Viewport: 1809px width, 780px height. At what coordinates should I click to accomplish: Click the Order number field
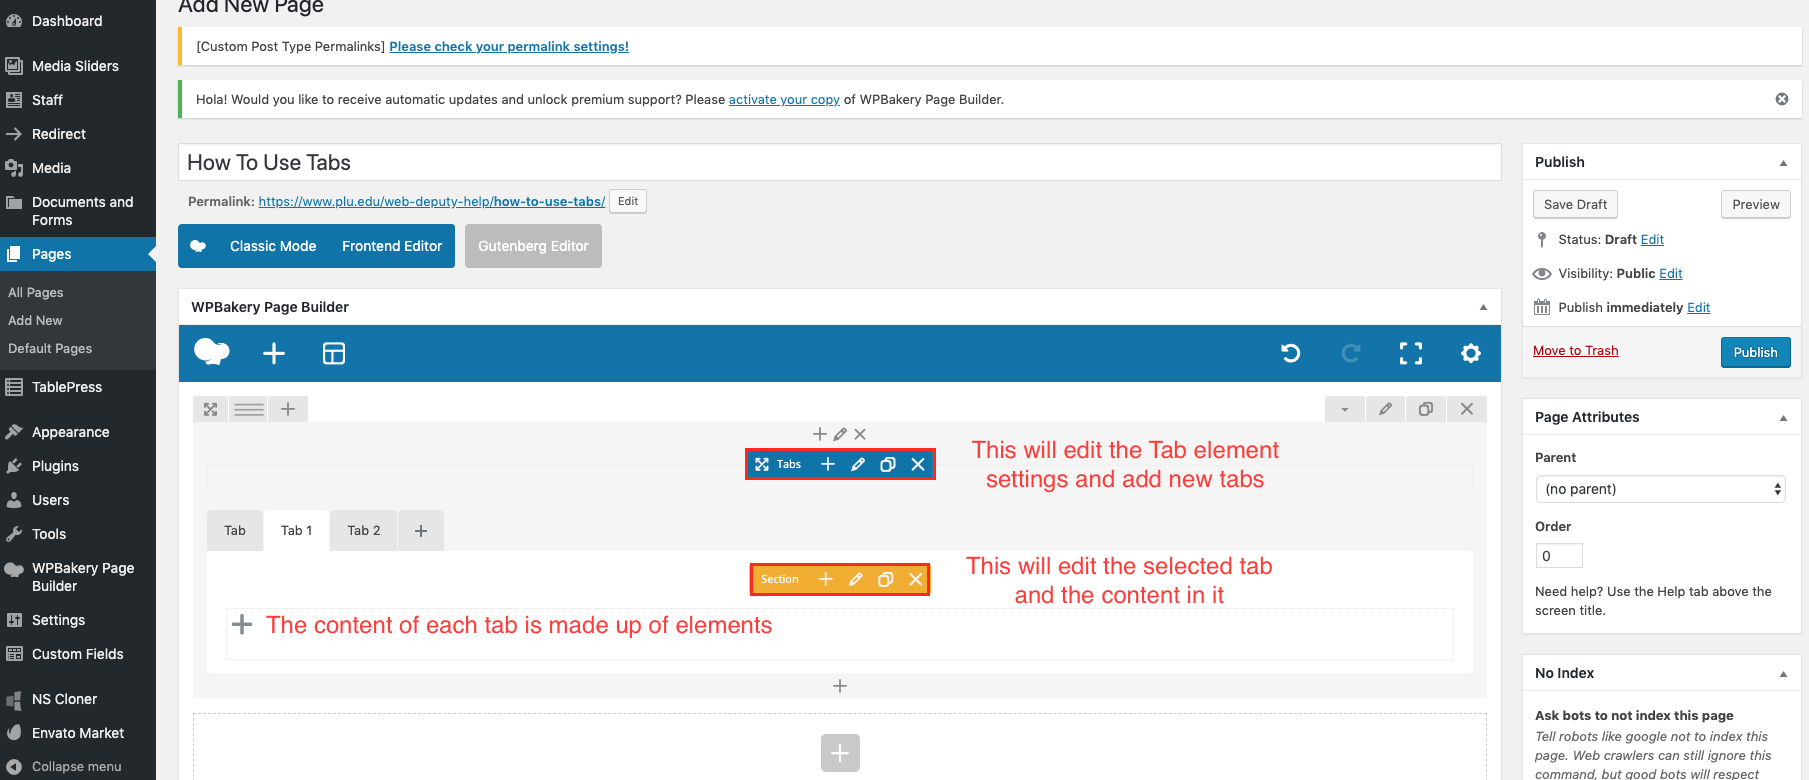click(1559, 556)
